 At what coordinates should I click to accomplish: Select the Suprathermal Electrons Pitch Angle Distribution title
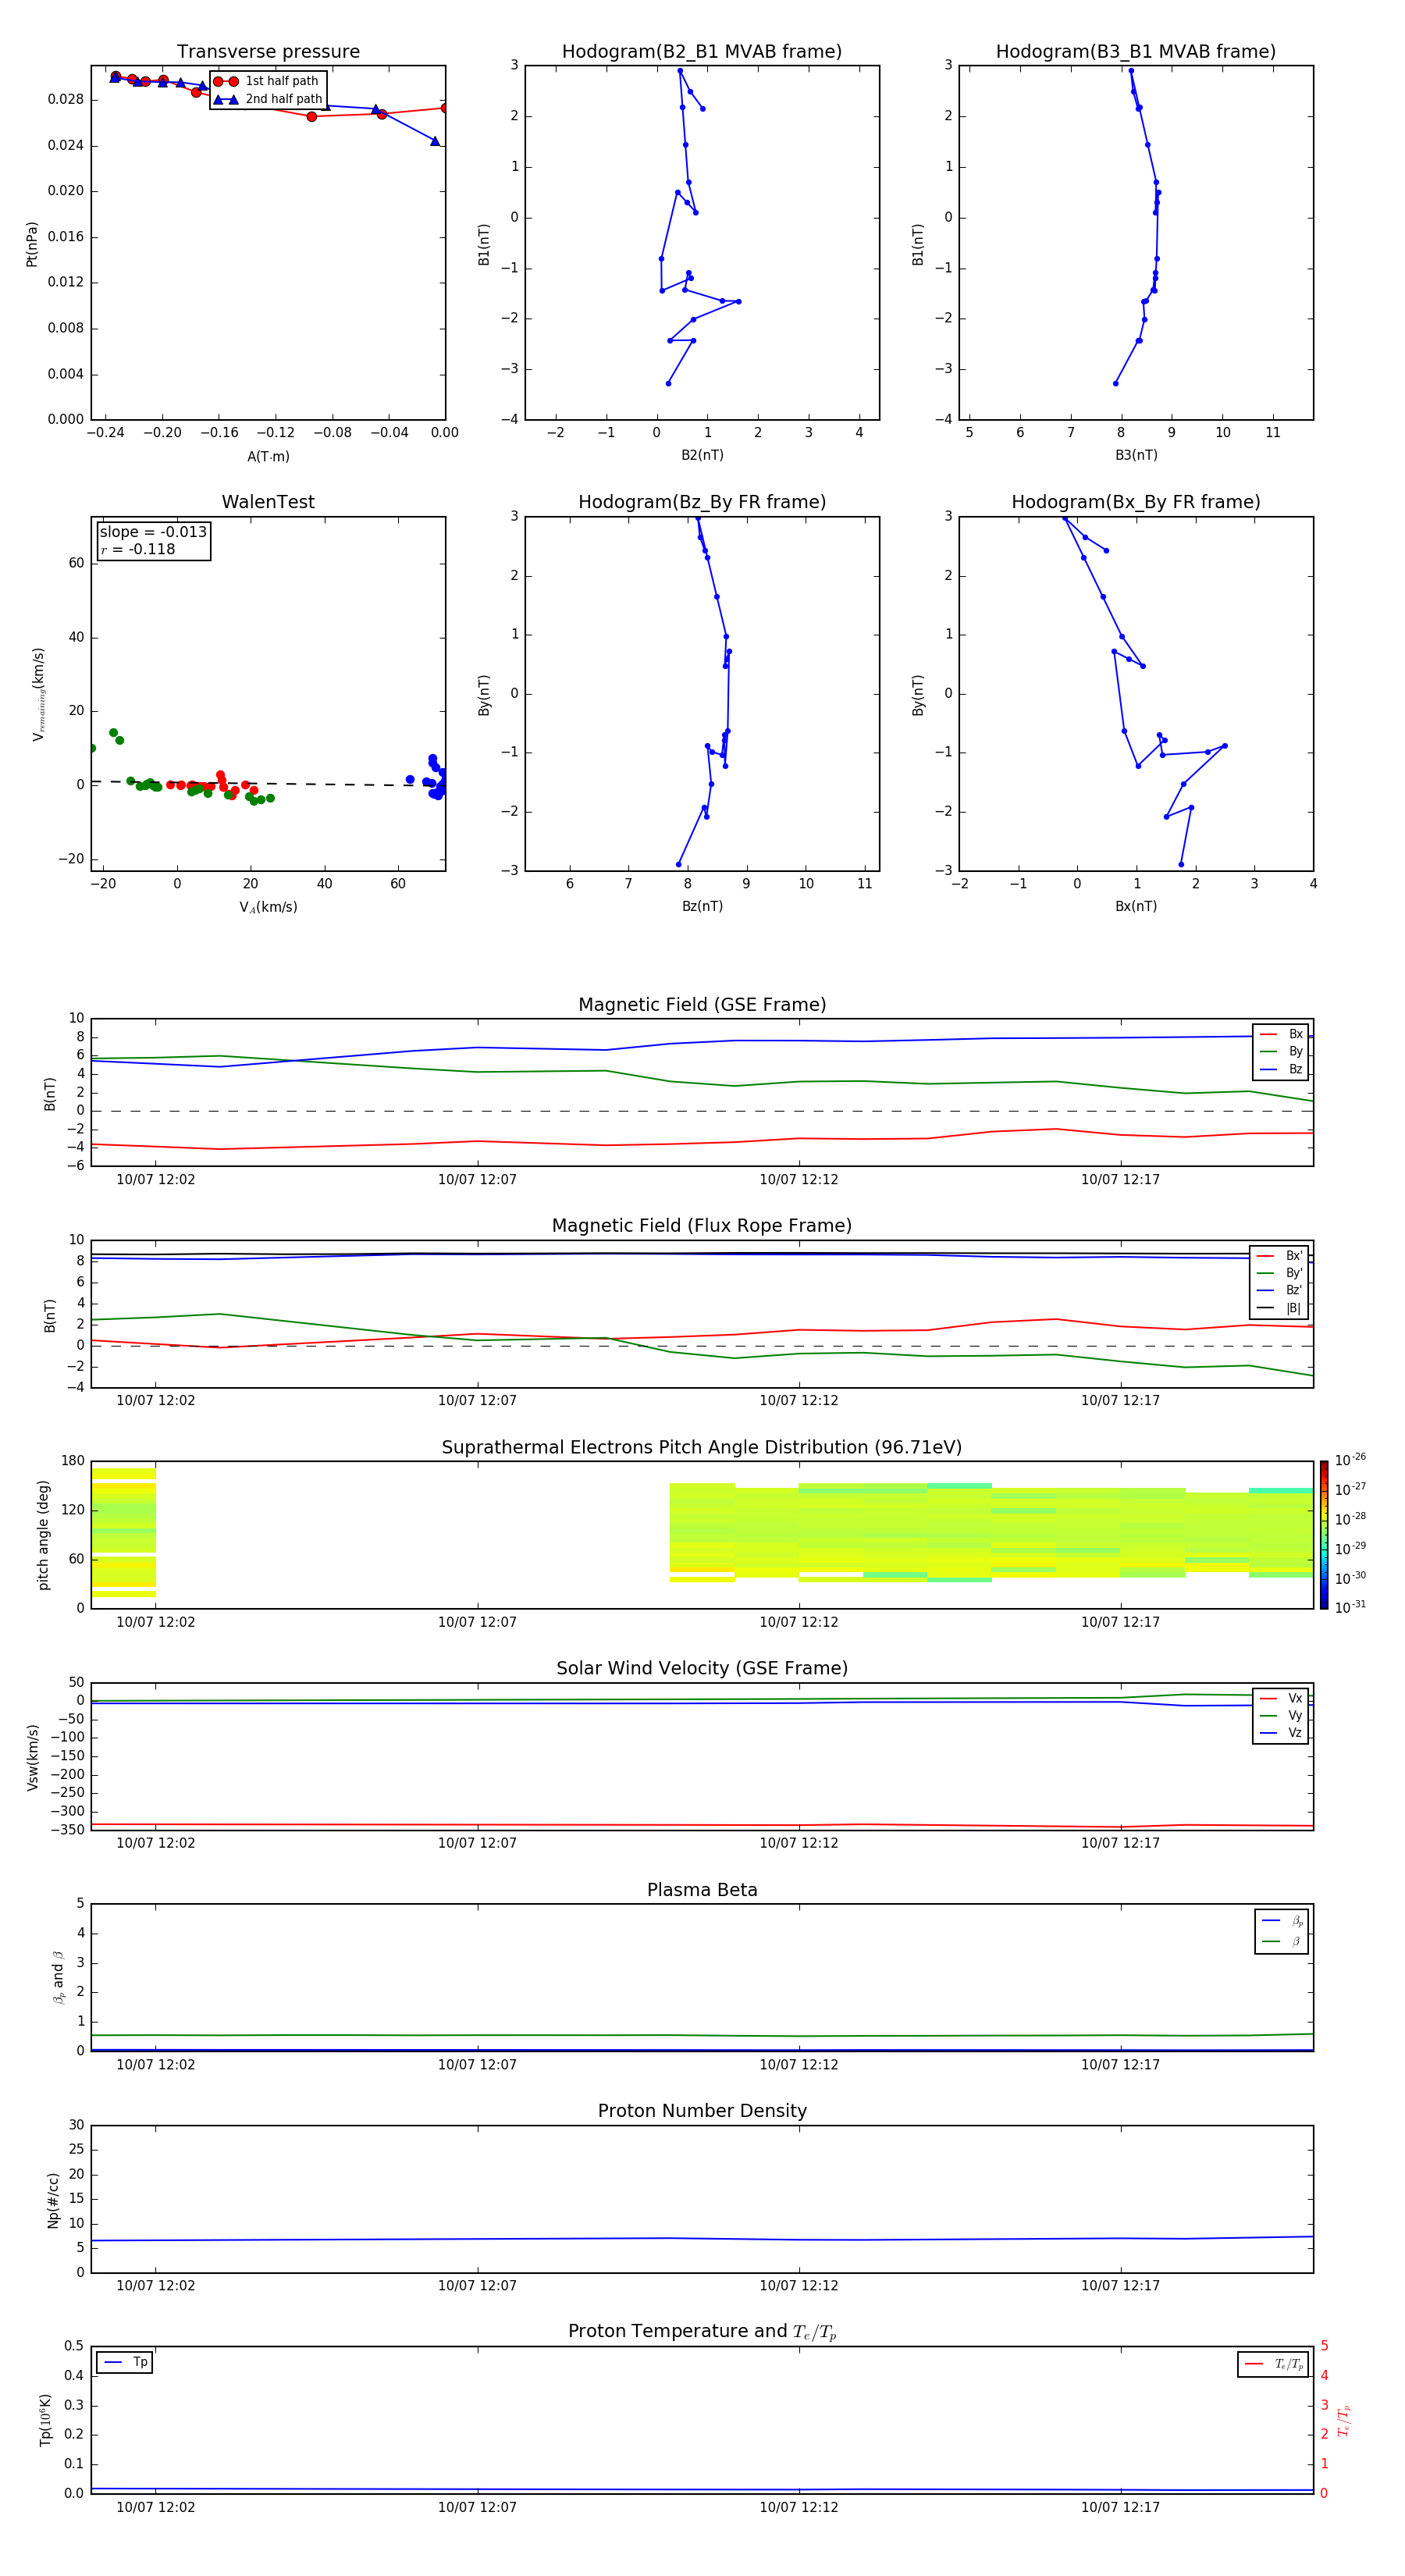click(702, 1448)
